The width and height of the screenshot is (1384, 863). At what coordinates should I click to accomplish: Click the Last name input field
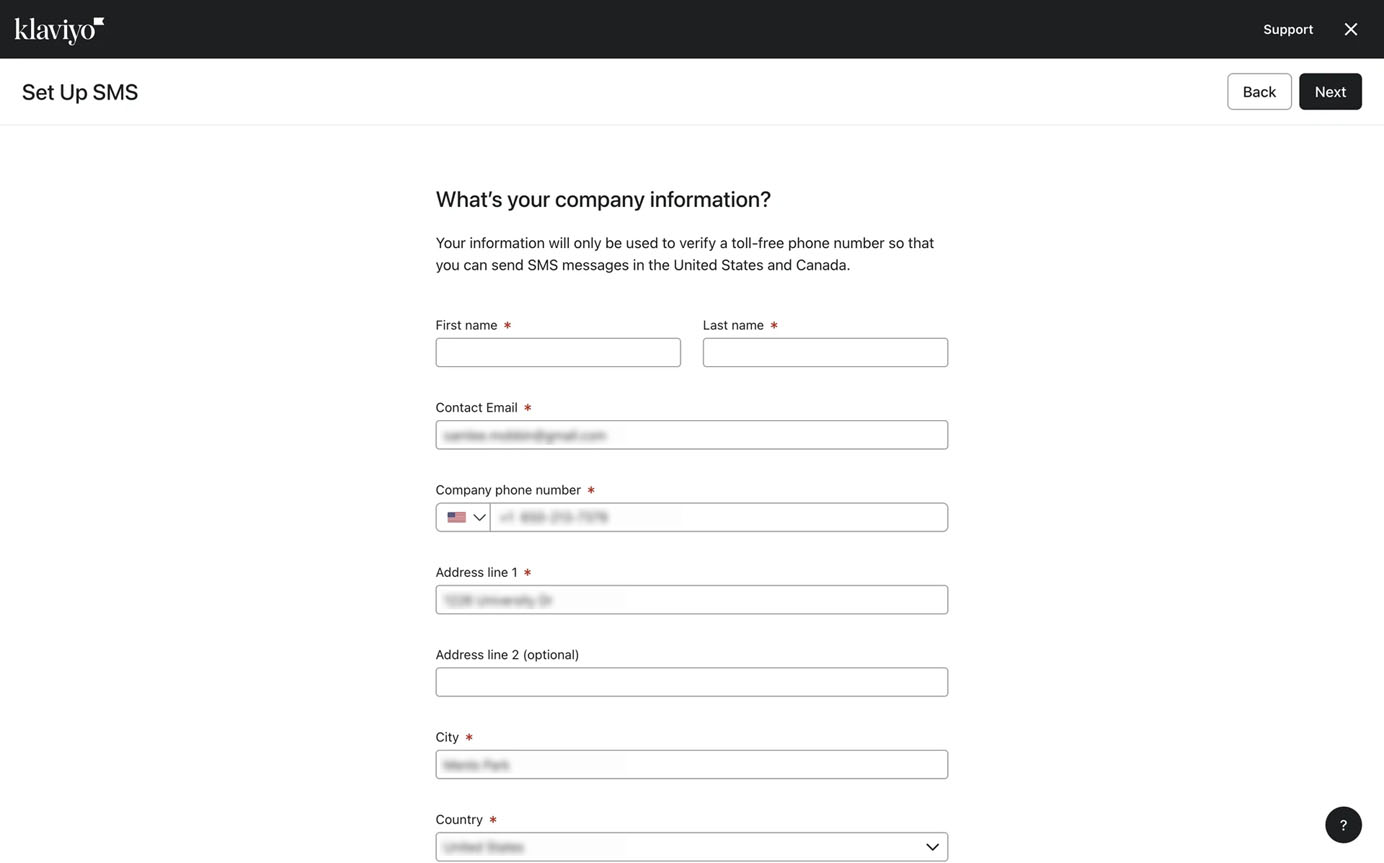[x=824, y=351]
